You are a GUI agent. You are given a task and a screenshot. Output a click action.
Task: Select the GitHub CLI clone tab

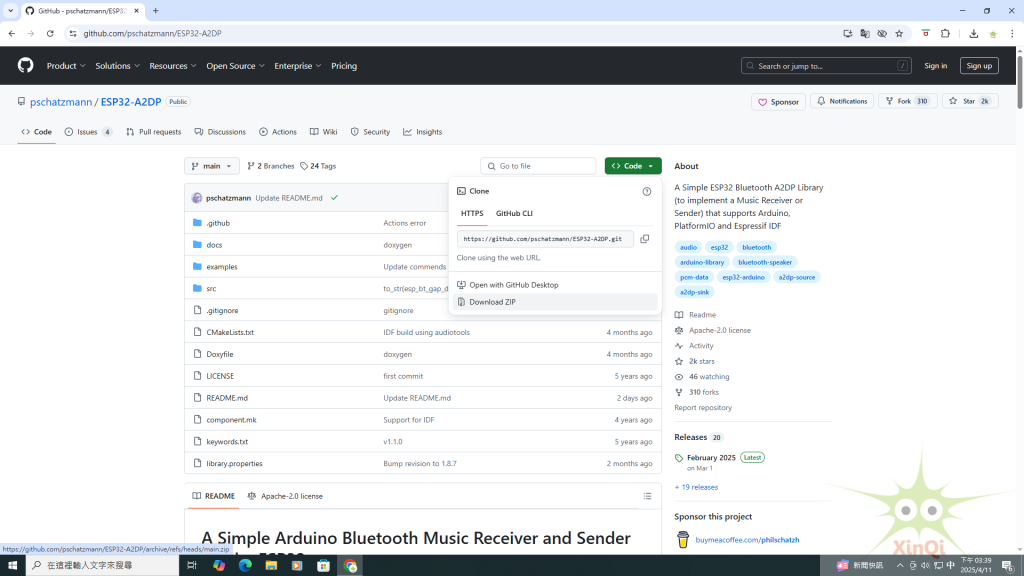pos(514,214)
